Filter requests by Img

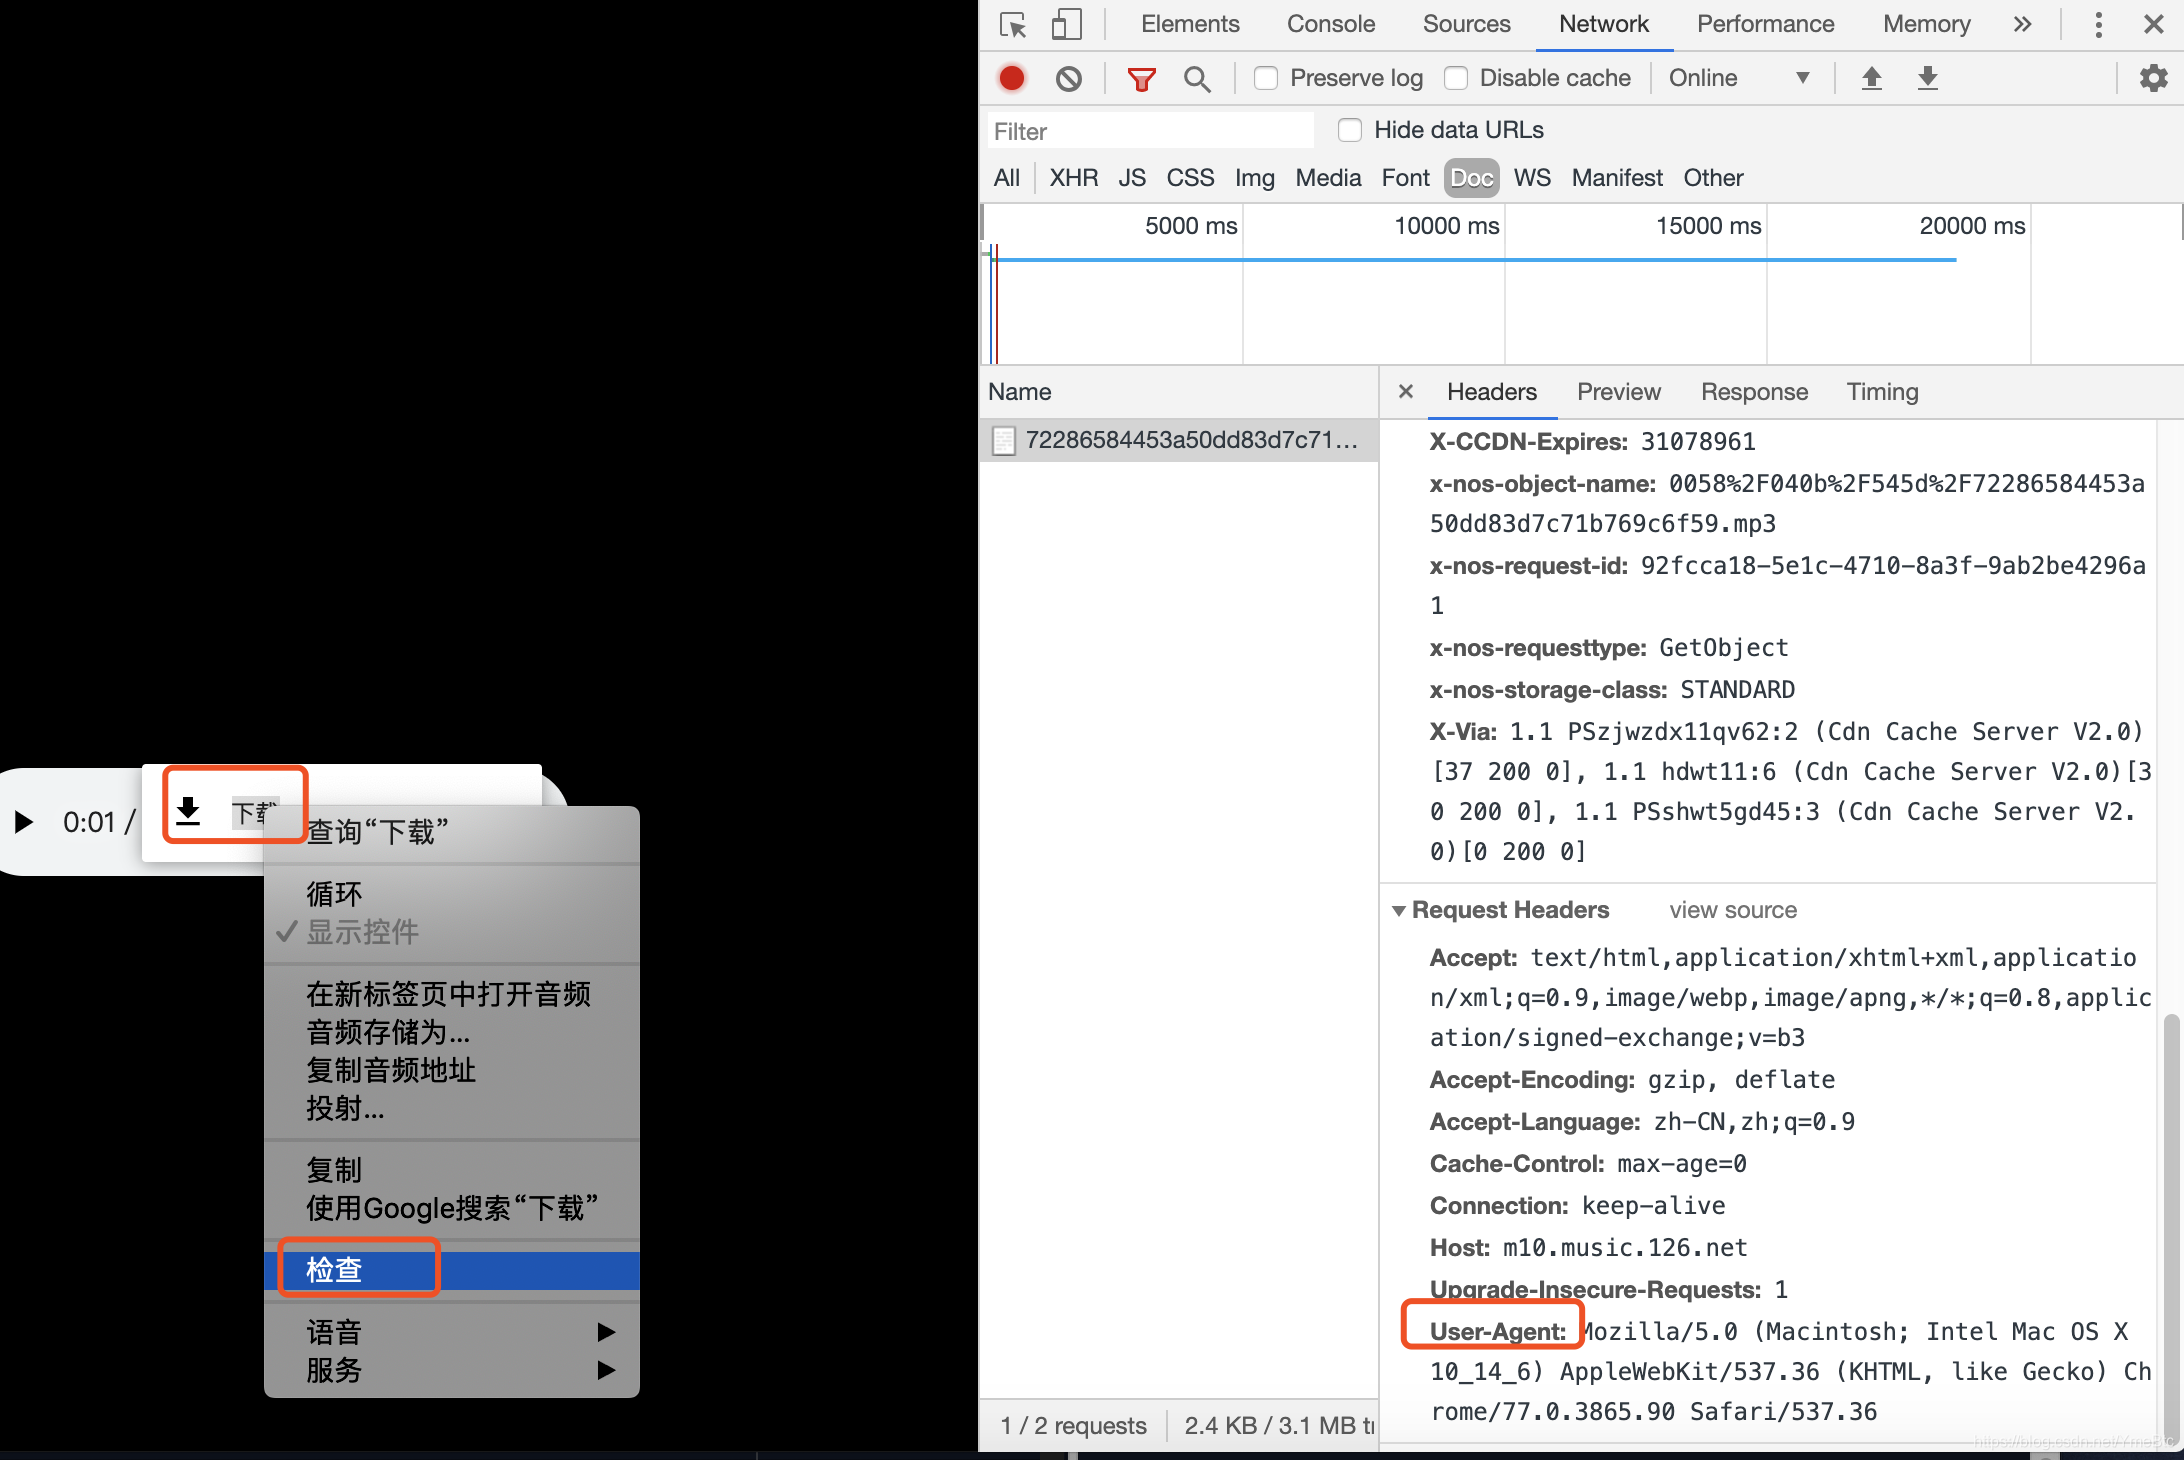pos(1254,178)
